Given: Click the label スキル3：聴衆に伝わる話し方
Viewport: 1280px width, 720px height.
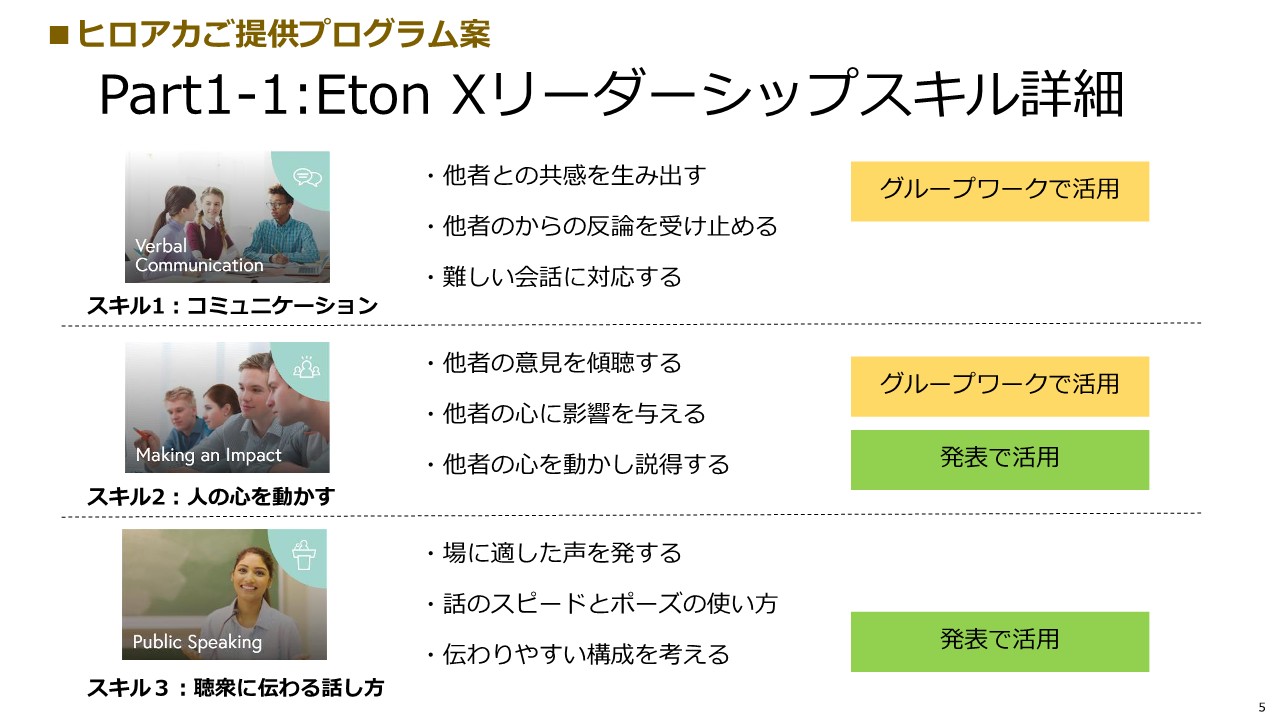Looking at the screenshot, I should tap(235, 688).
